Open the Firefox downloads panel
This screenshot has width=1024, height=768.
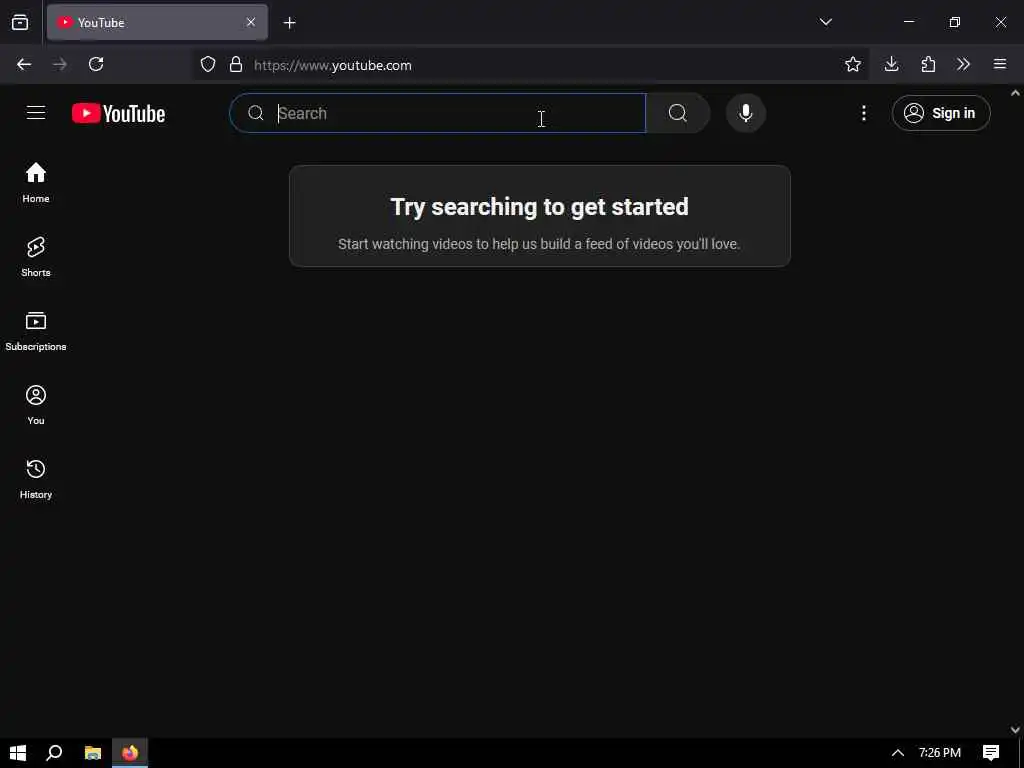click(x=891, y=64)
